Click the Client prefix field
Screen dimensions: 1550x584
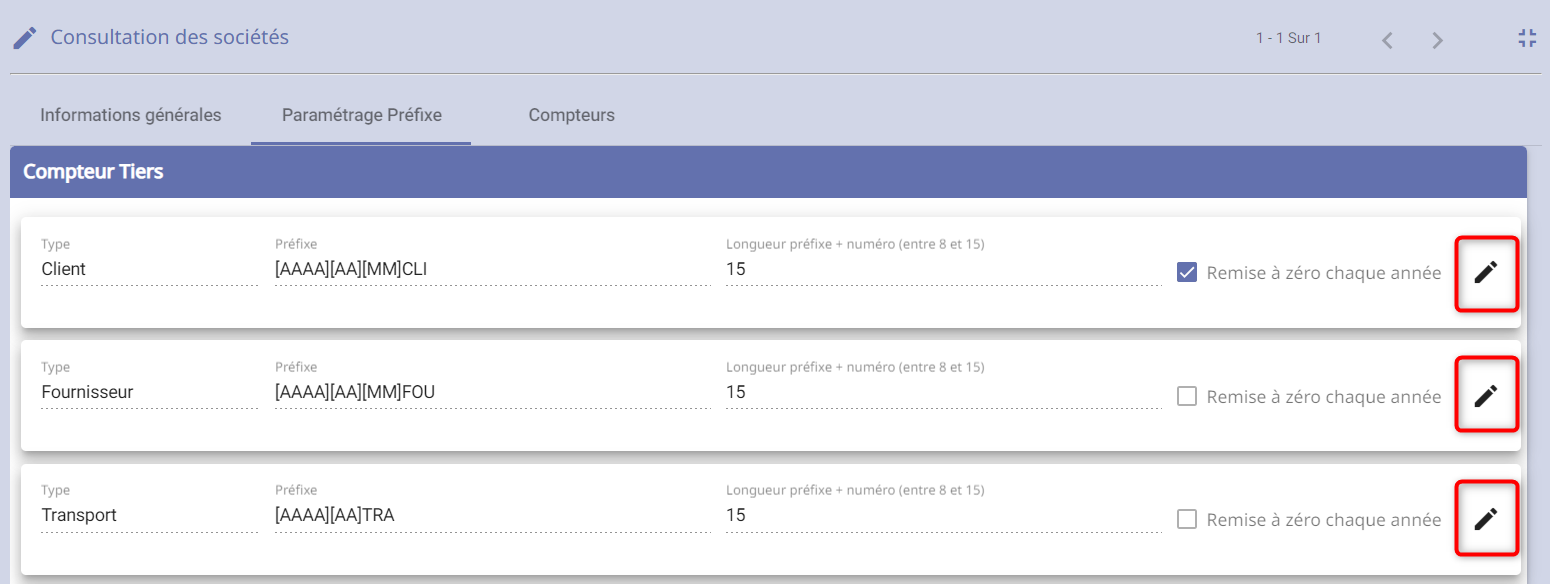[x=492, y=269]
